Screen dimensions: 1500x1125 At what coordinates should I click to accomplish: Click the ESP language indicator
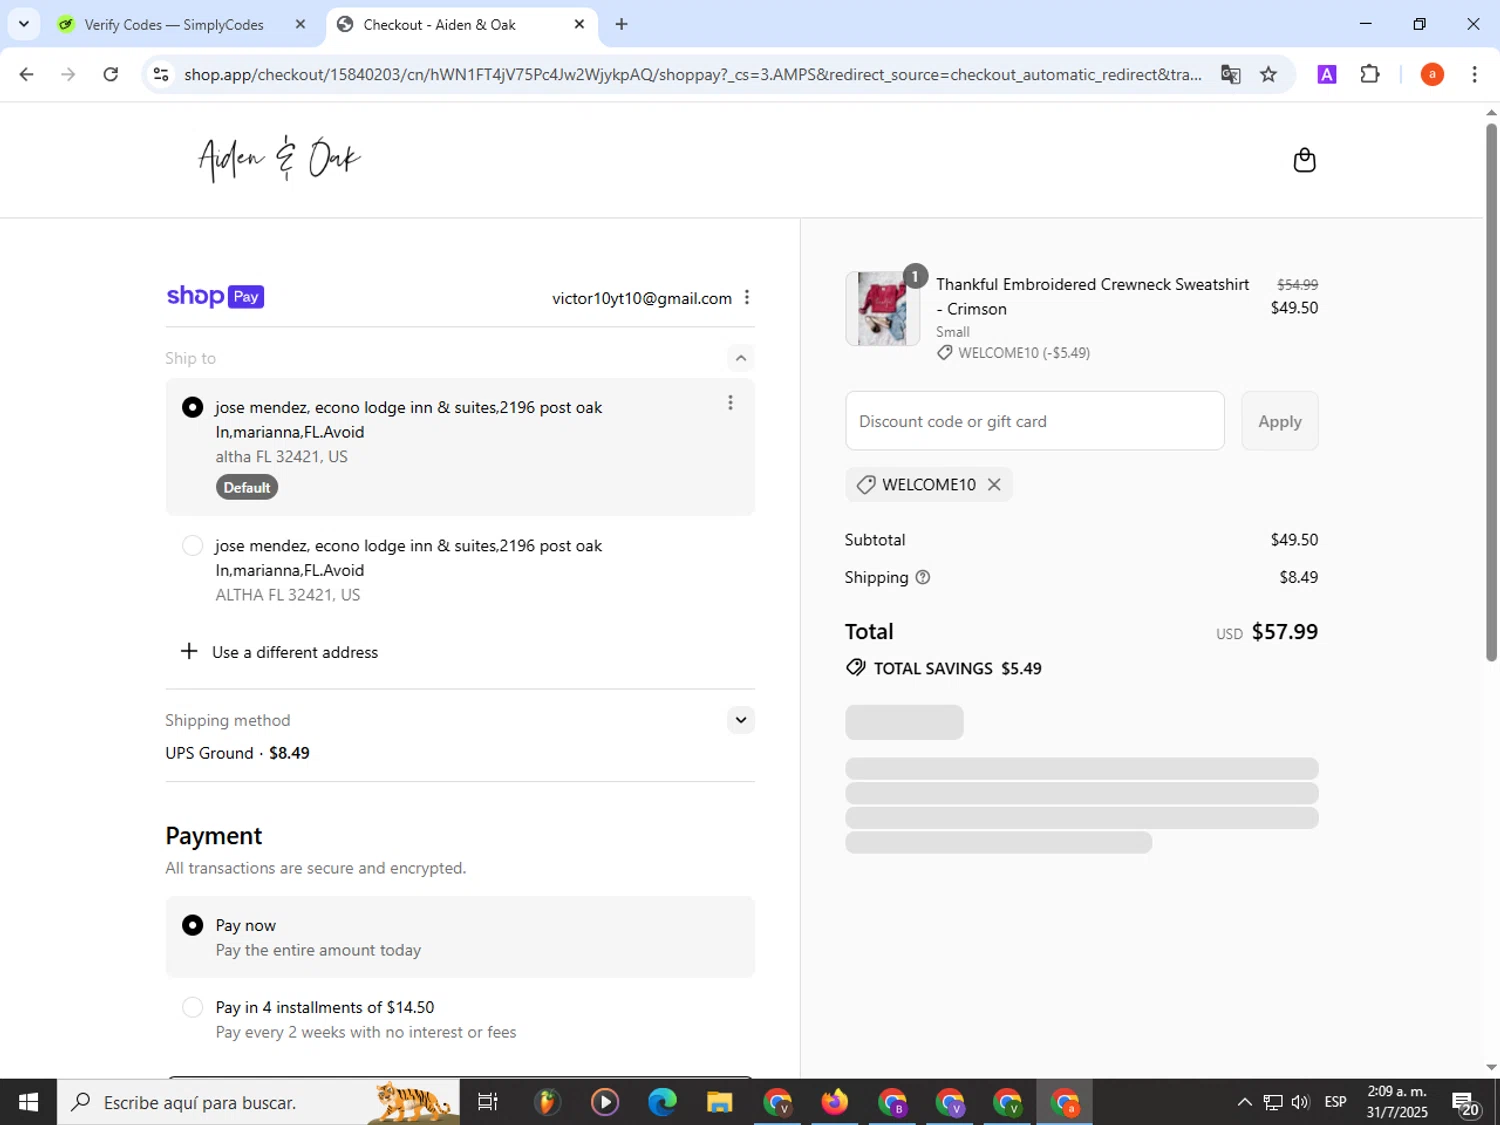(x=1335, y=1102)
